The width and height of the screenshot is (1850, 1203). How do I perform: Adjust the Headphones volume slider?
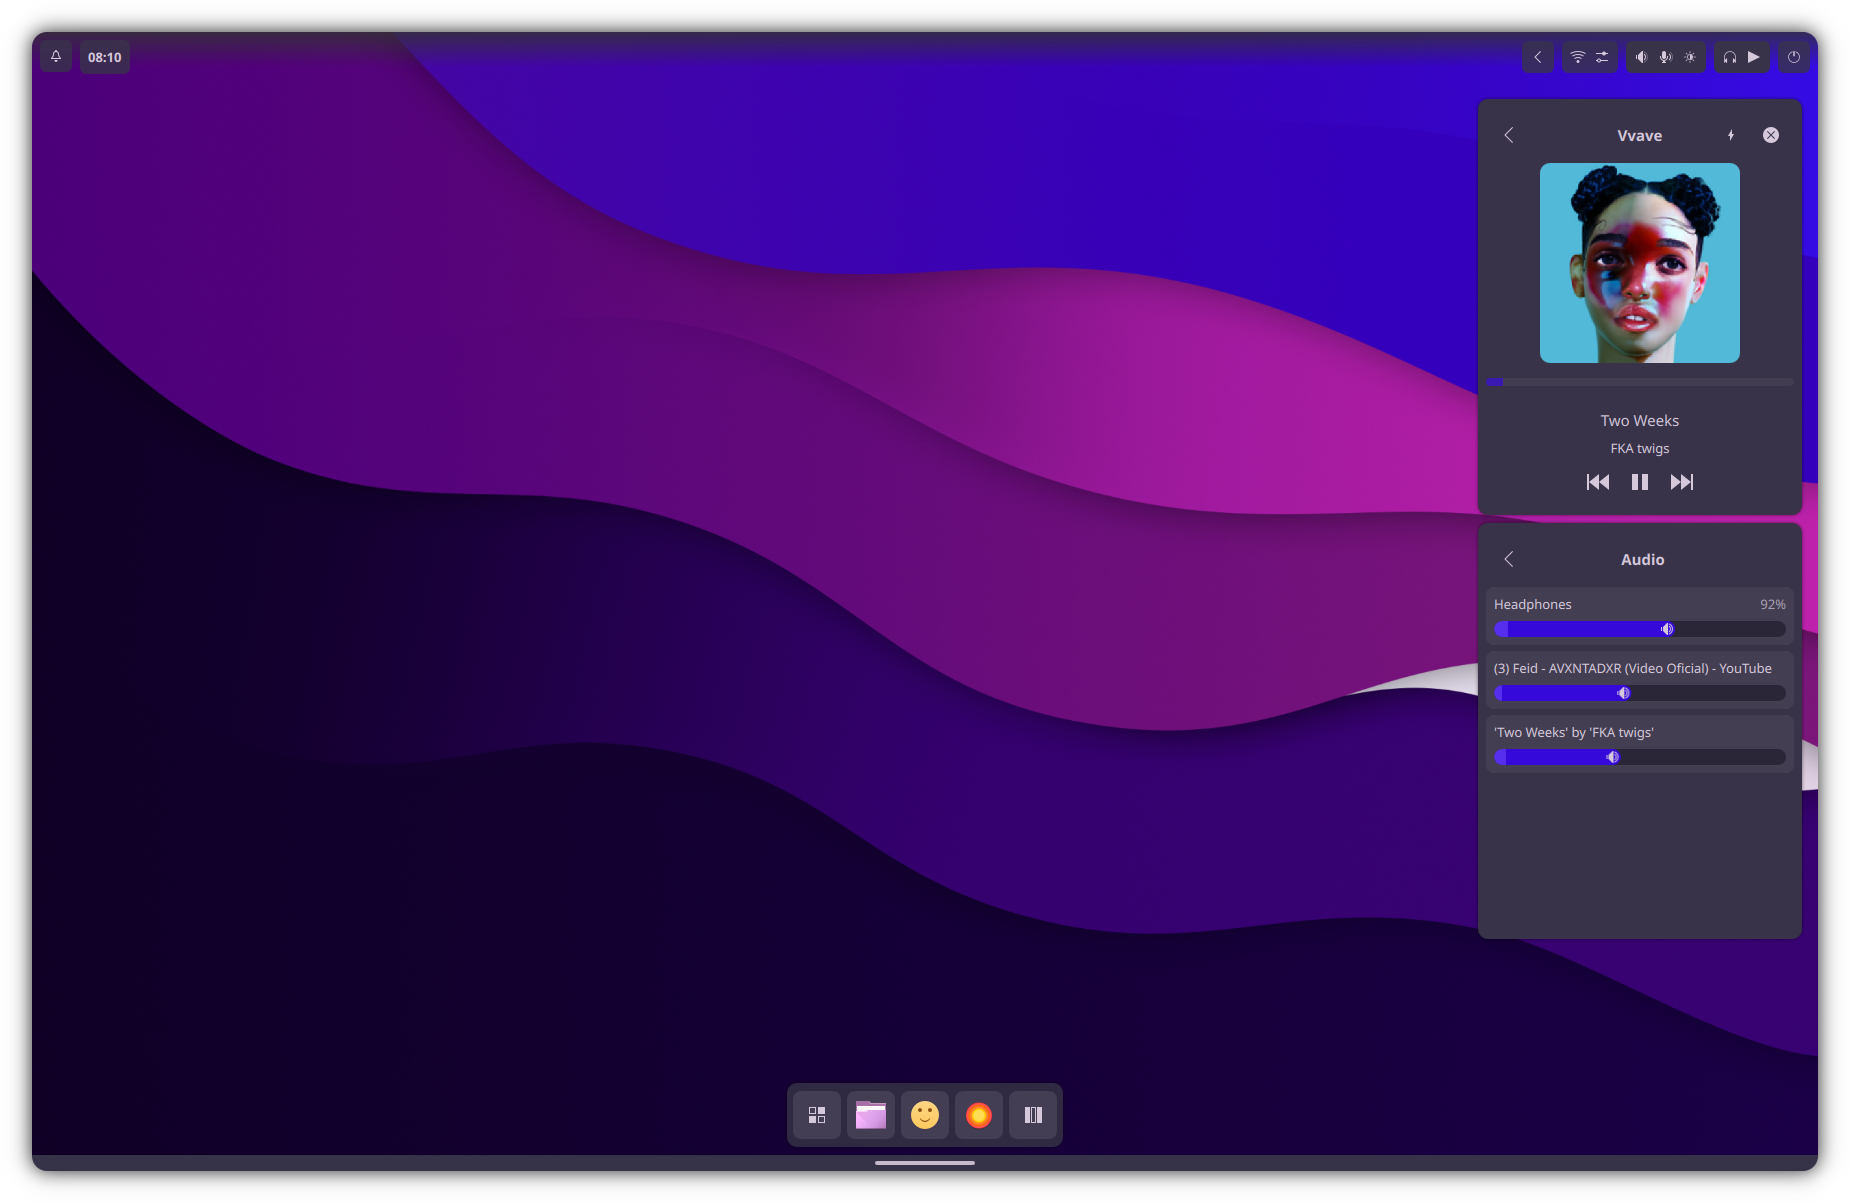[1640, 629]
